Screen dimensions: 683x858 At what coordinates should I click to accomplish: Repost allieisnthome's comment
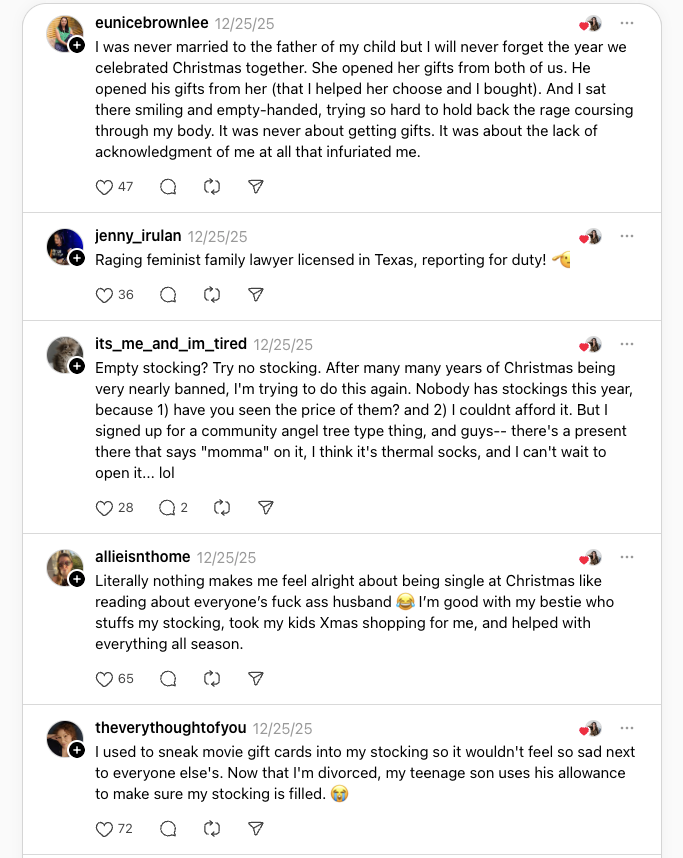tap(212, 679)
